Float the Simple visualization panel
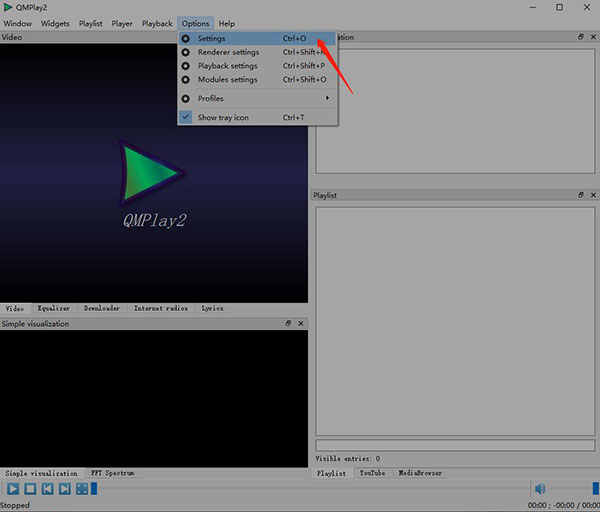Viewport: 600px width, 512px height. (288, 323)
